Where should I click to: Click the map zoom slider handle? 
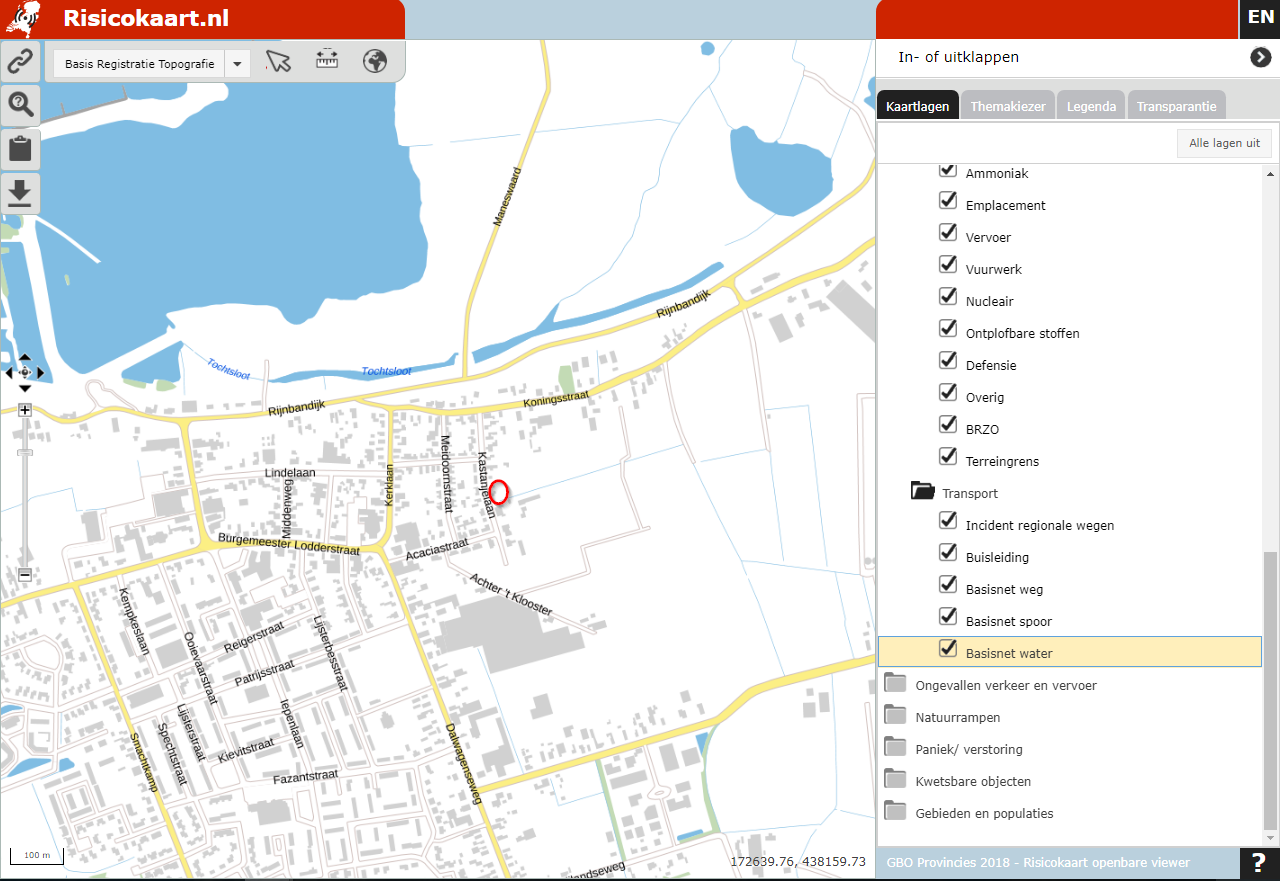[25, 453]
